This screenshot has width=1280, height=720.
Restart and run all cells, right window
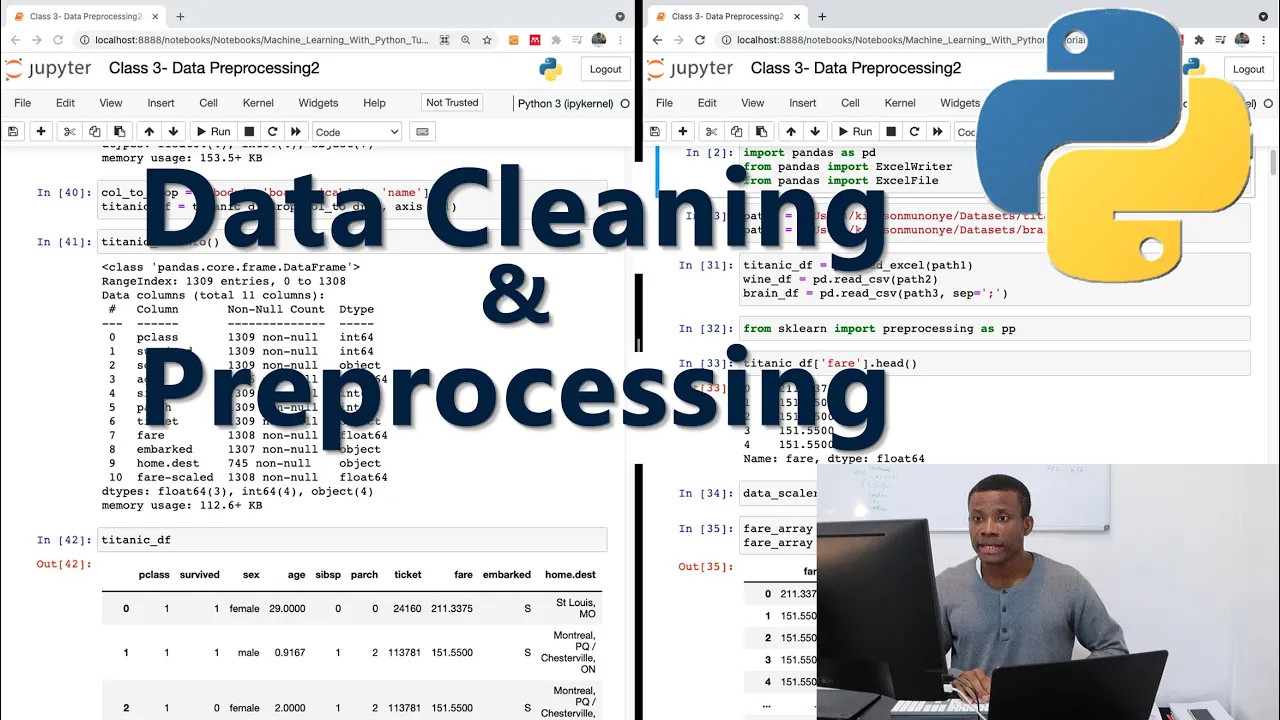pyautogui.click(x=938, y=131)
